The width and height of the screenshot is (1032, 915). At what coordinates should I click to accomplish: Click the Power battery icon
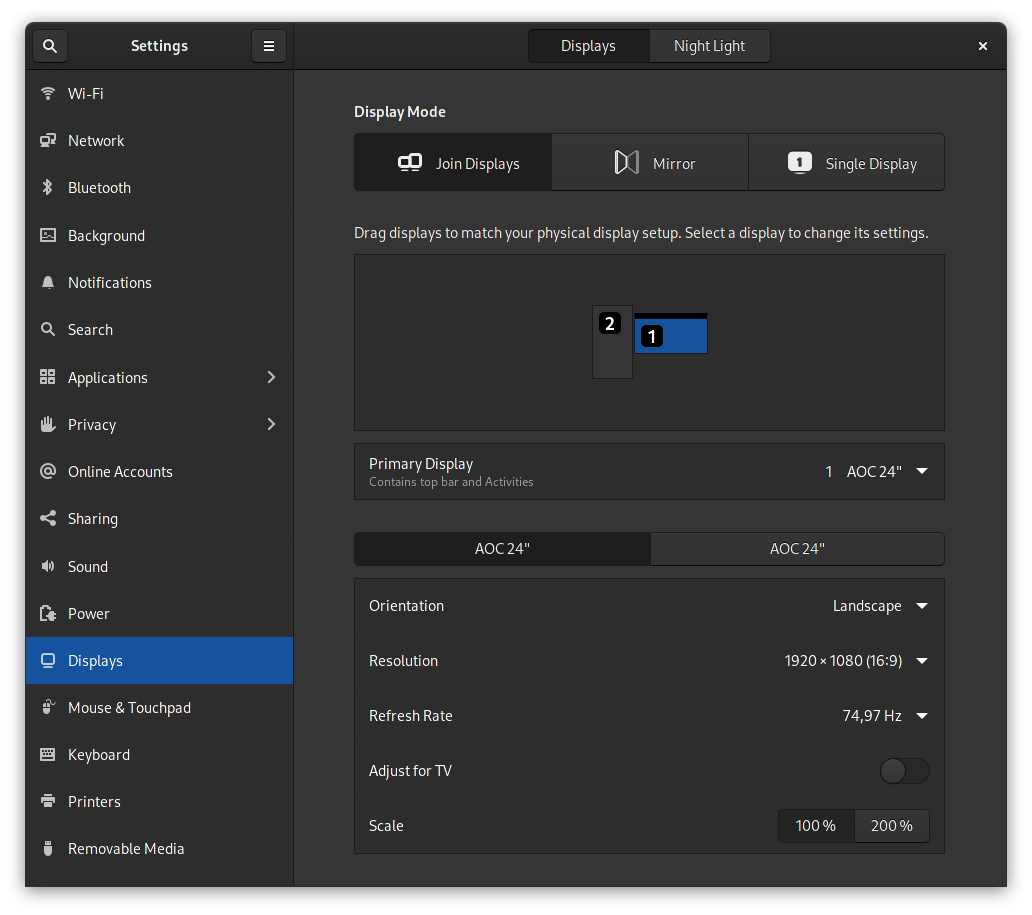(x=47, y=614)
